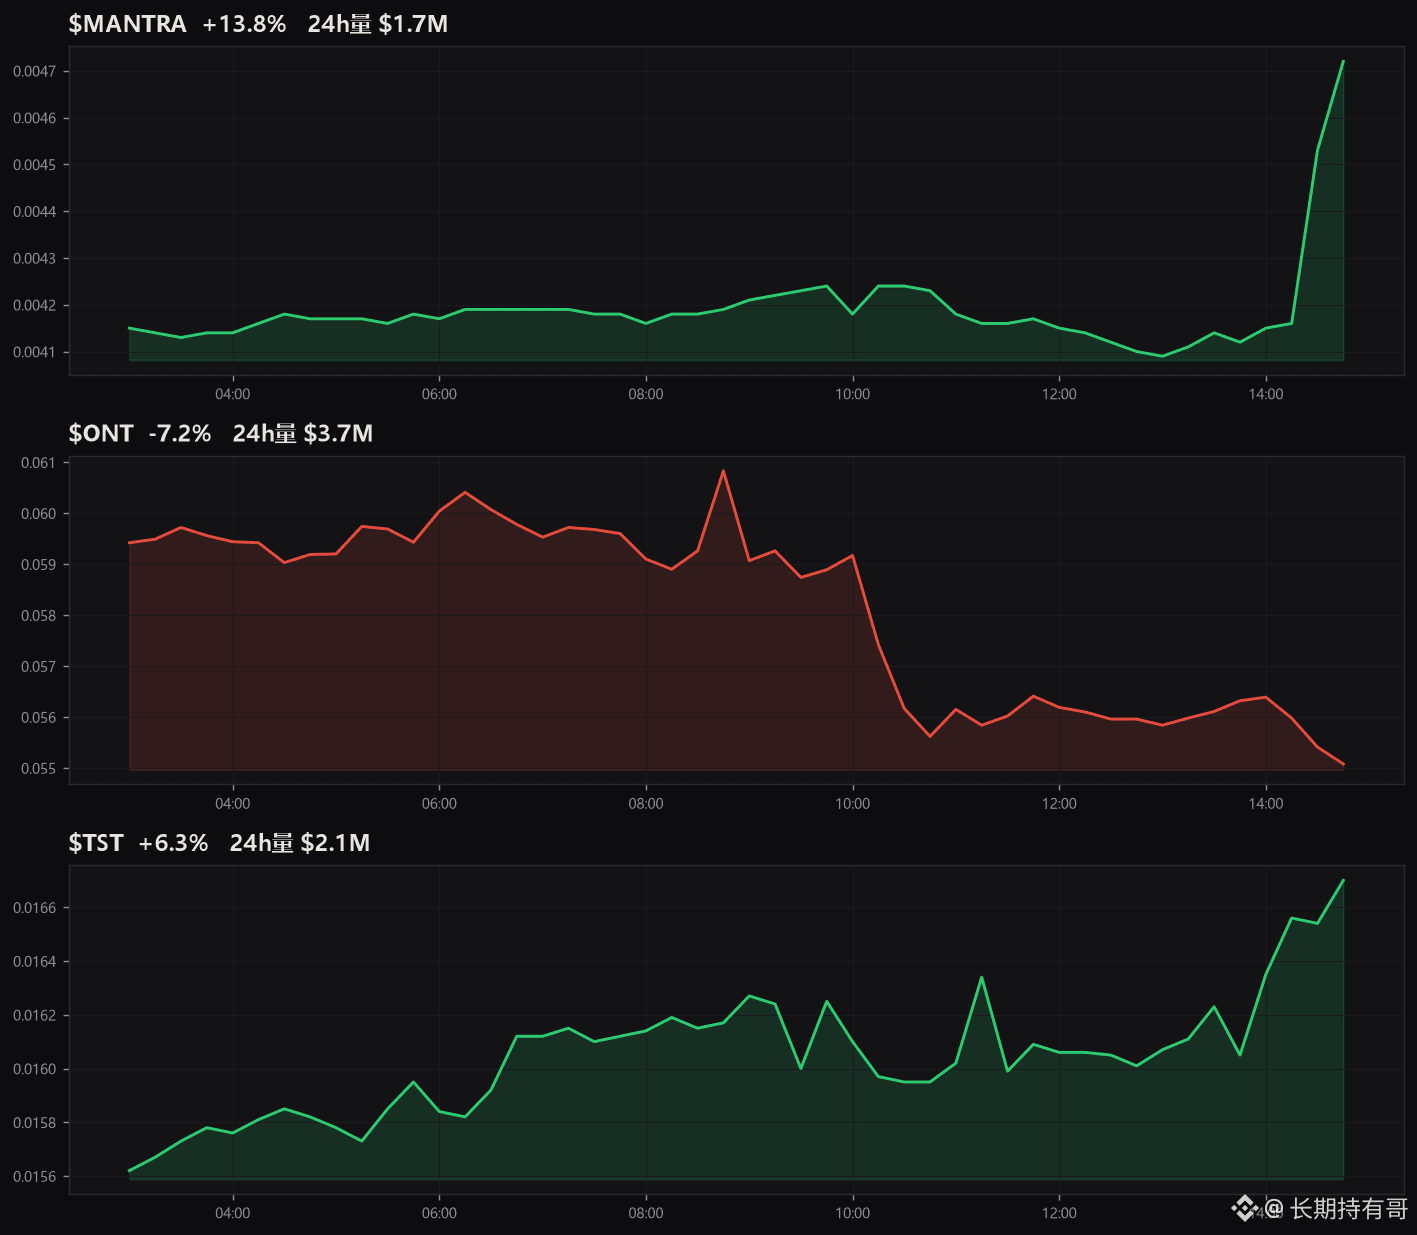Image resolution: width=1417 pixels, height=1235 pixels.
Task: Click 04:00 on the $MANTRA time axis
Action: 233,394
